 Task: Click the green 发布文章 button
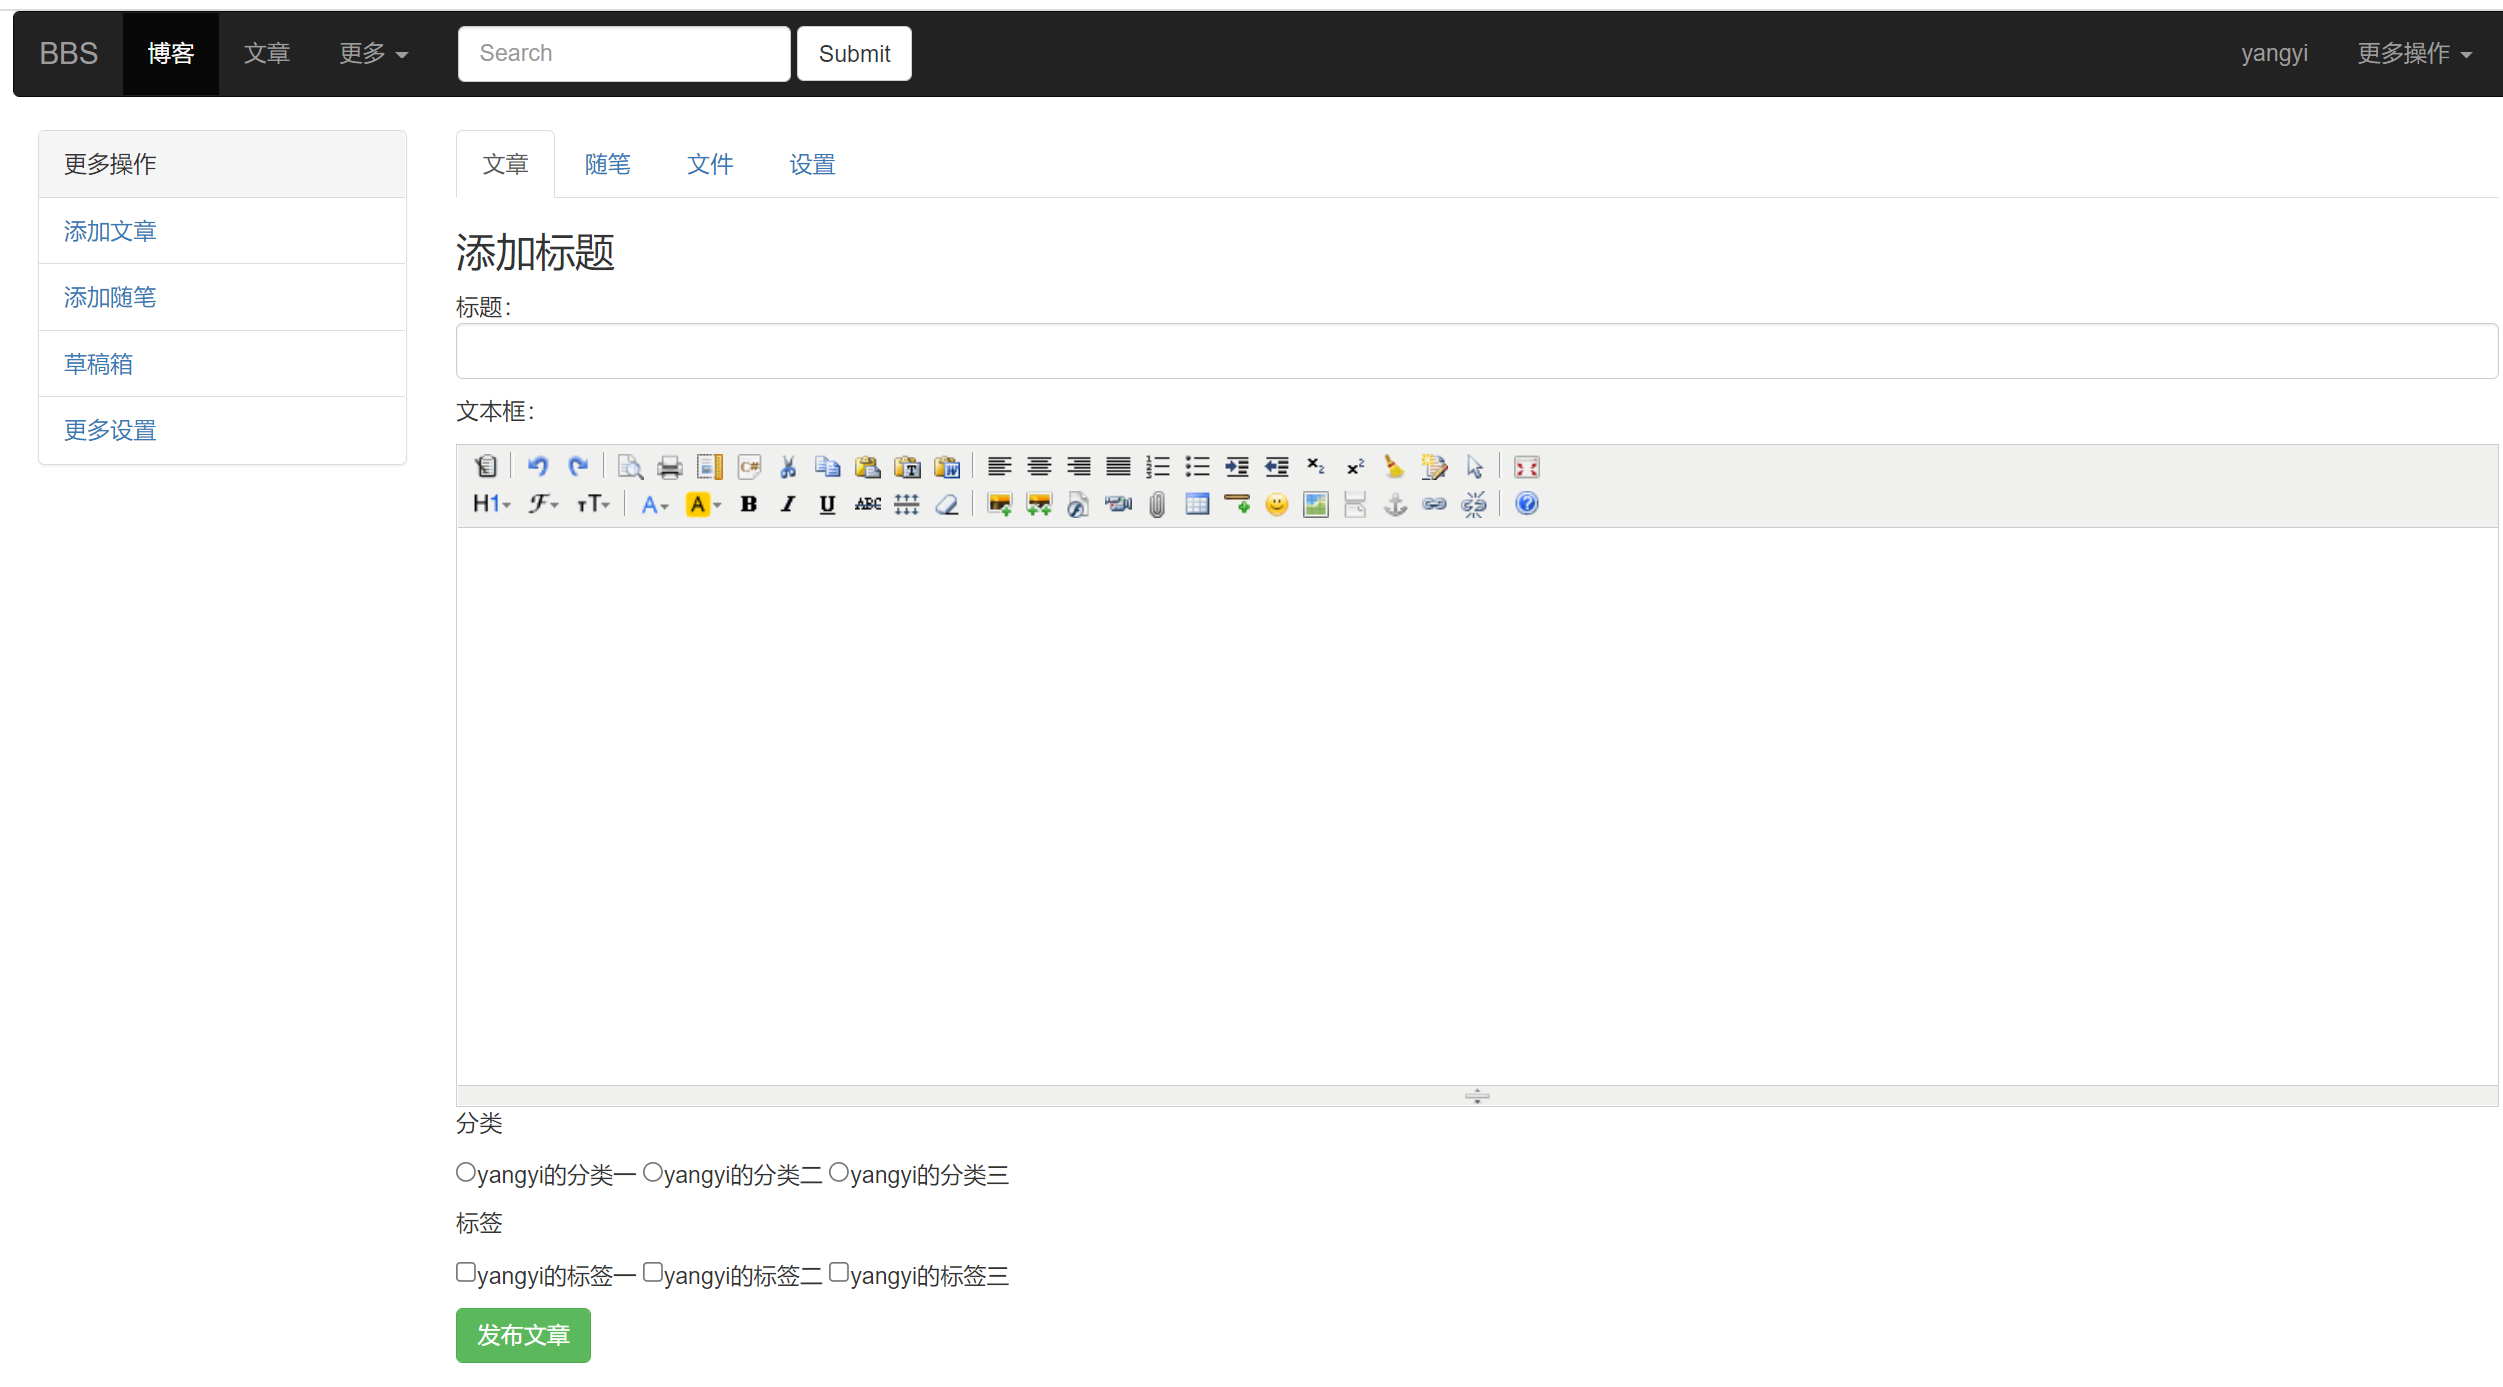point(523,1335)
